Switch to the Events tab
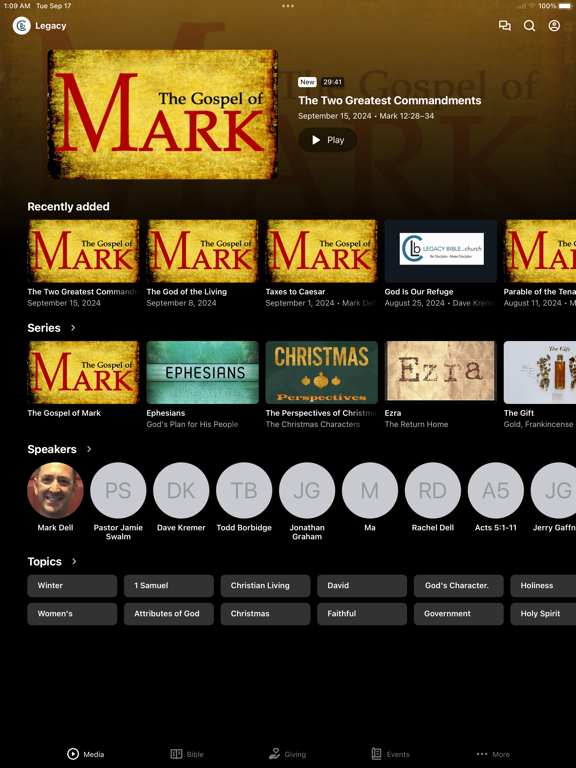Image resolution: width=576 pixels, height=768 pixels. pyautogui.click(x=390, y=754)
